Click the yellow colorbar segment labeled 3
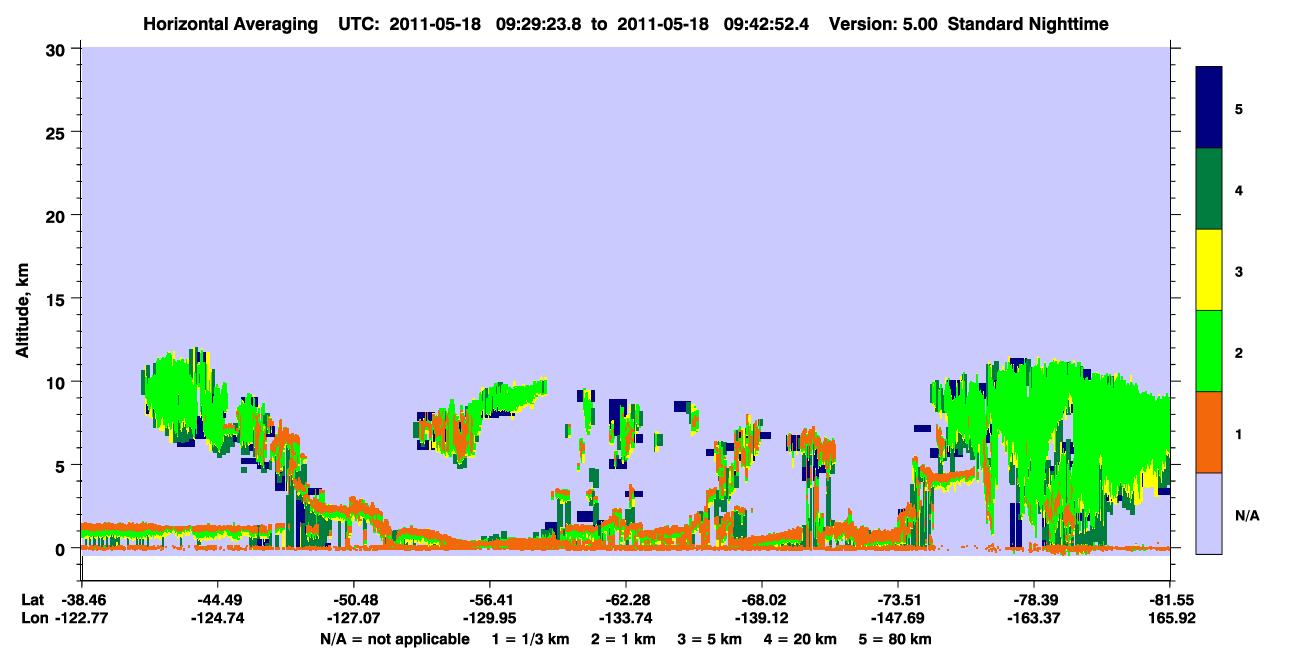1300x667 pixels. coord(1209,270)
